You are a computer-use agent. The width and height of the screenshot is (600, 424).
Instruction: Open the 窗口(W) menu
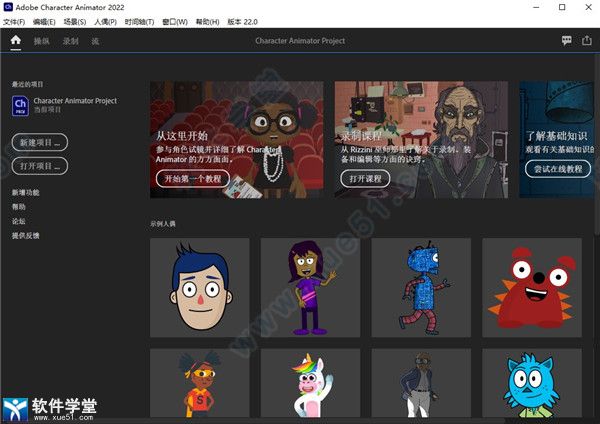coord(175,22)
